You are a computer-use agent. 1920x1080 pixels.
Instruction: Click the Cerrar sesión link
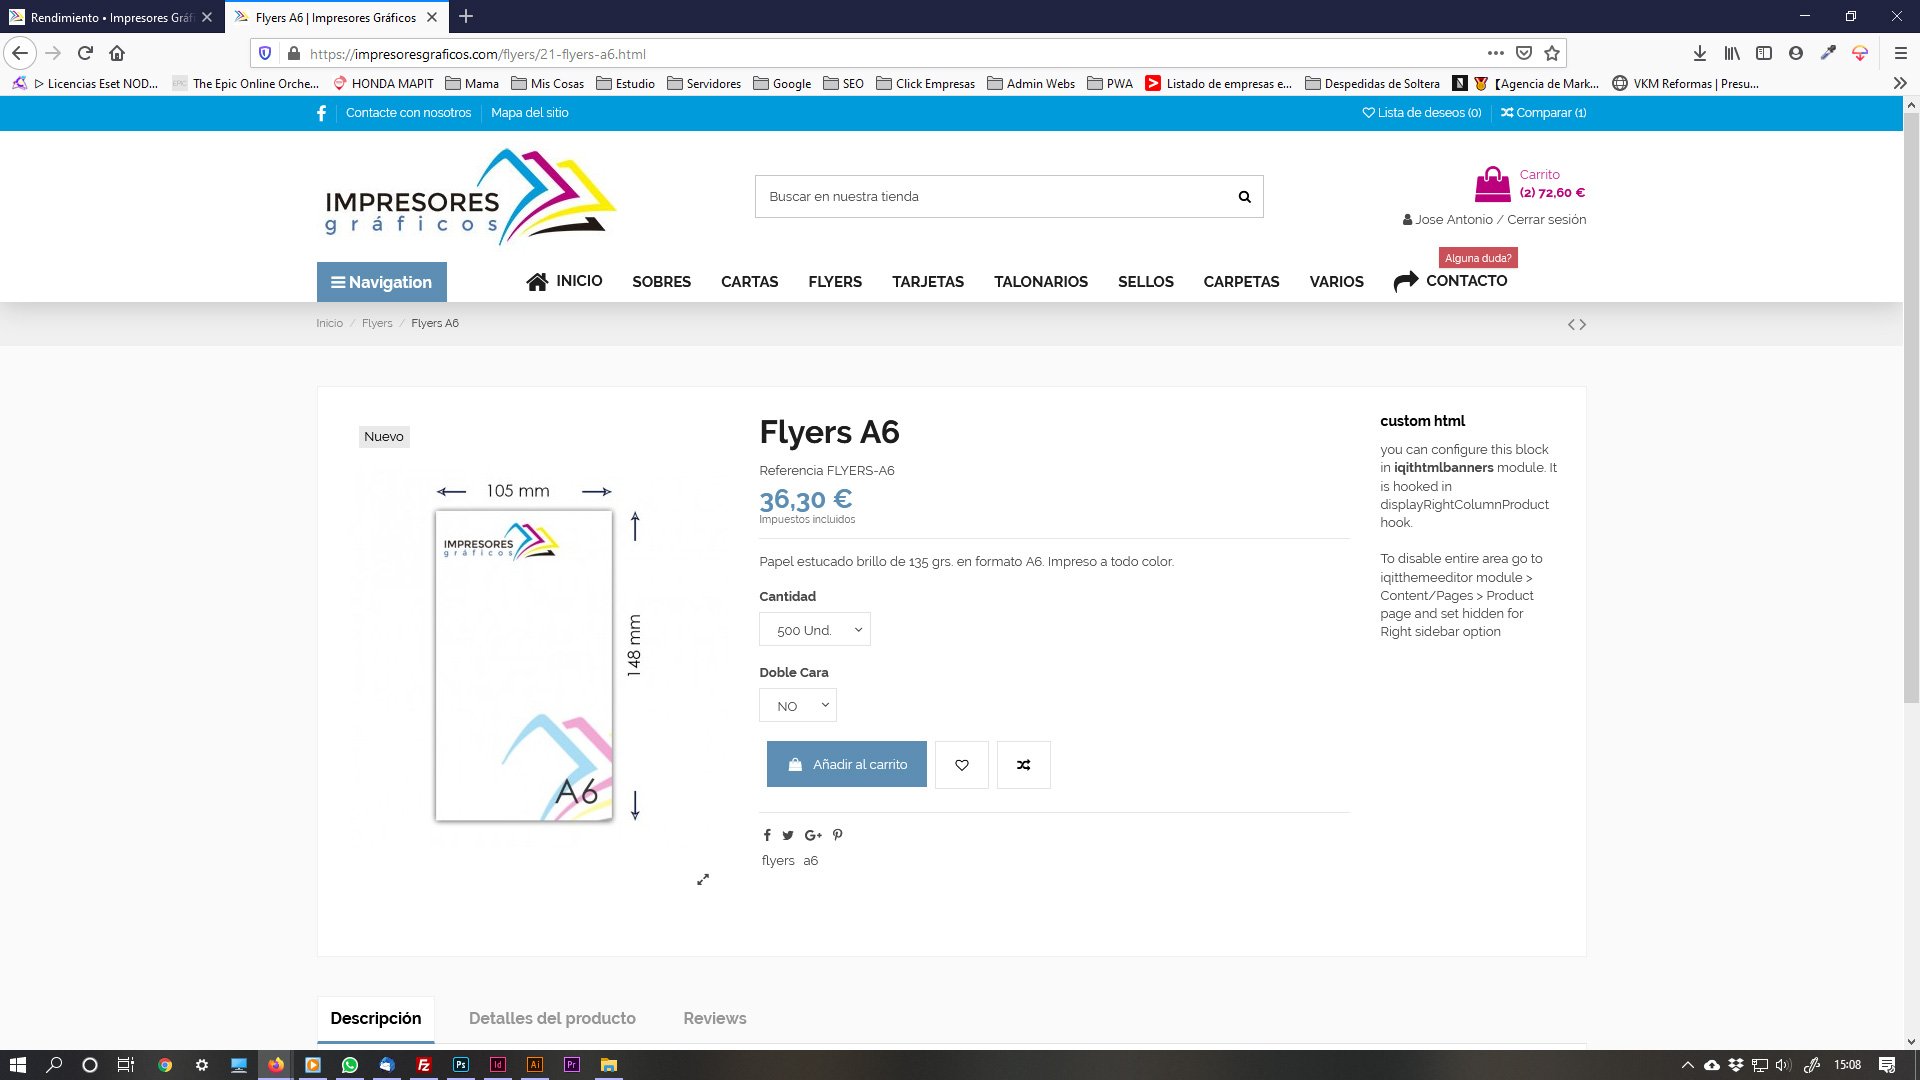[1546, 220]
